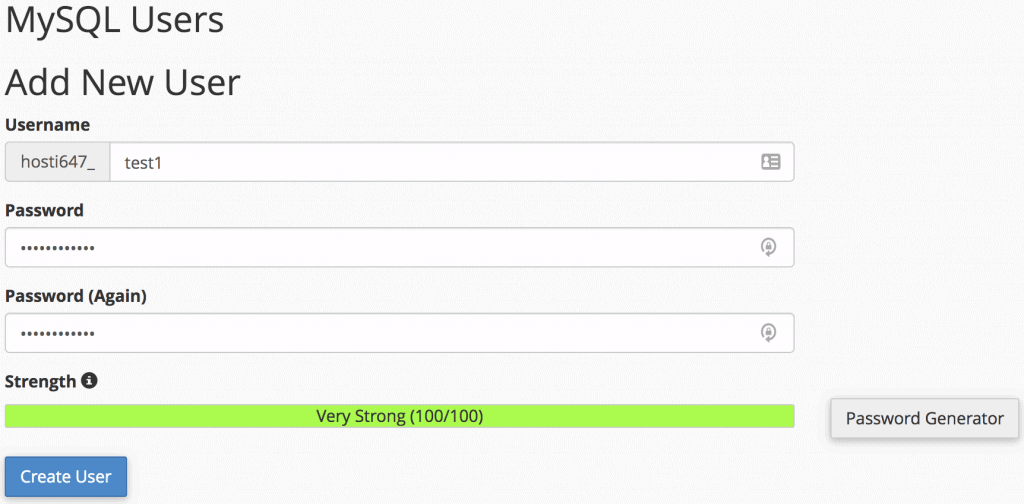1024x504 pixels.
Task: Click the Password label above the first password field
Action: pyautogui.click(x=44, y=210)
